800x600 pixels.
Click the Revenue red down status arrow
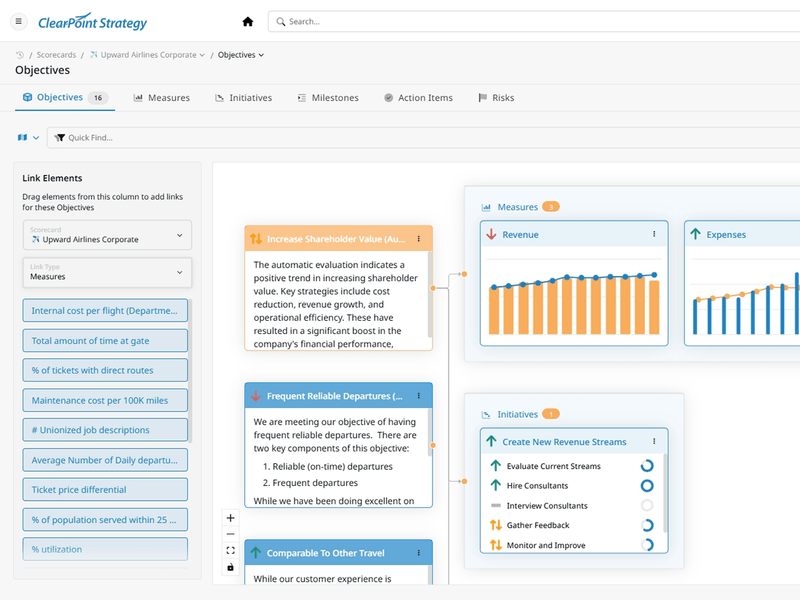(491, 234)
